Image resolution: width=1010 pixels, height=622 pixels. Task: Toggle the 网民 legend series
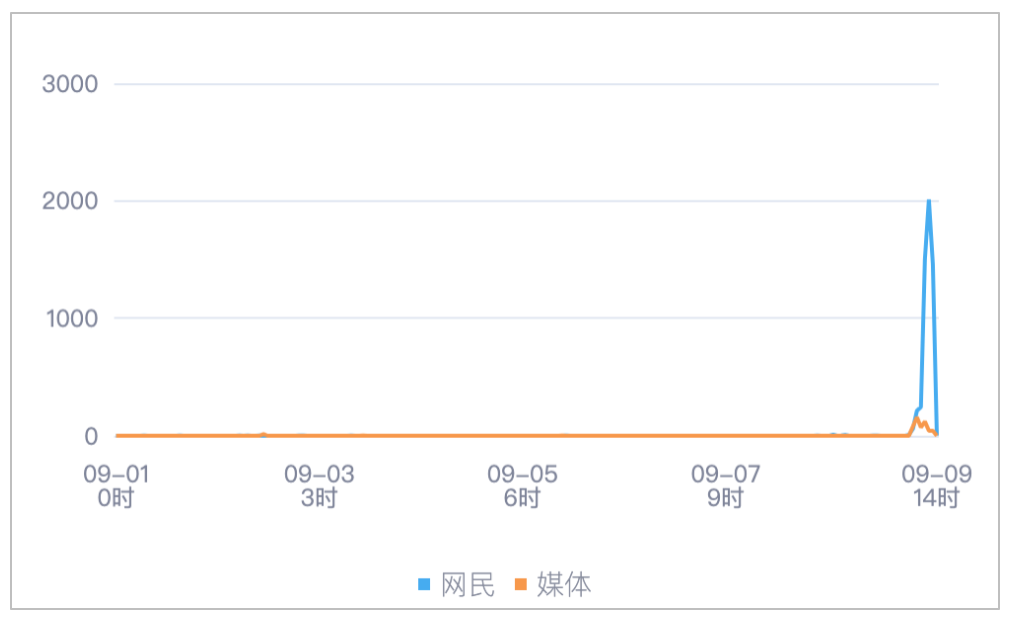pyautogui.click(x=456, y=585)
